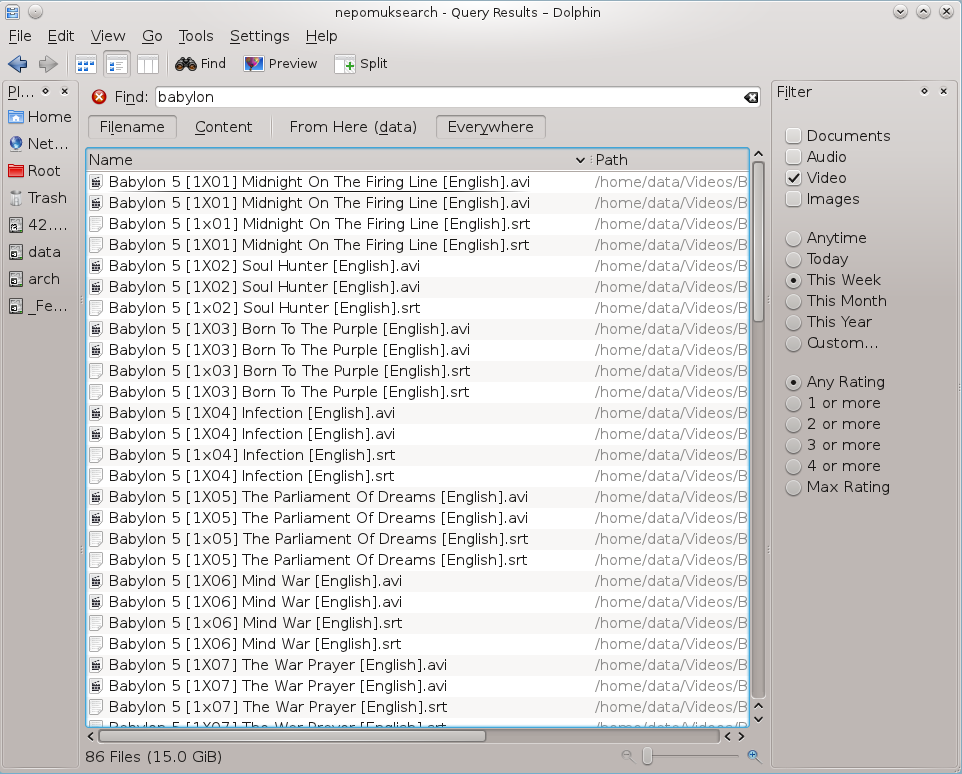The width and height of the screenshot is (962, 774).
Task: Switch to Columns view mode
Action: (x=147, y=64)
